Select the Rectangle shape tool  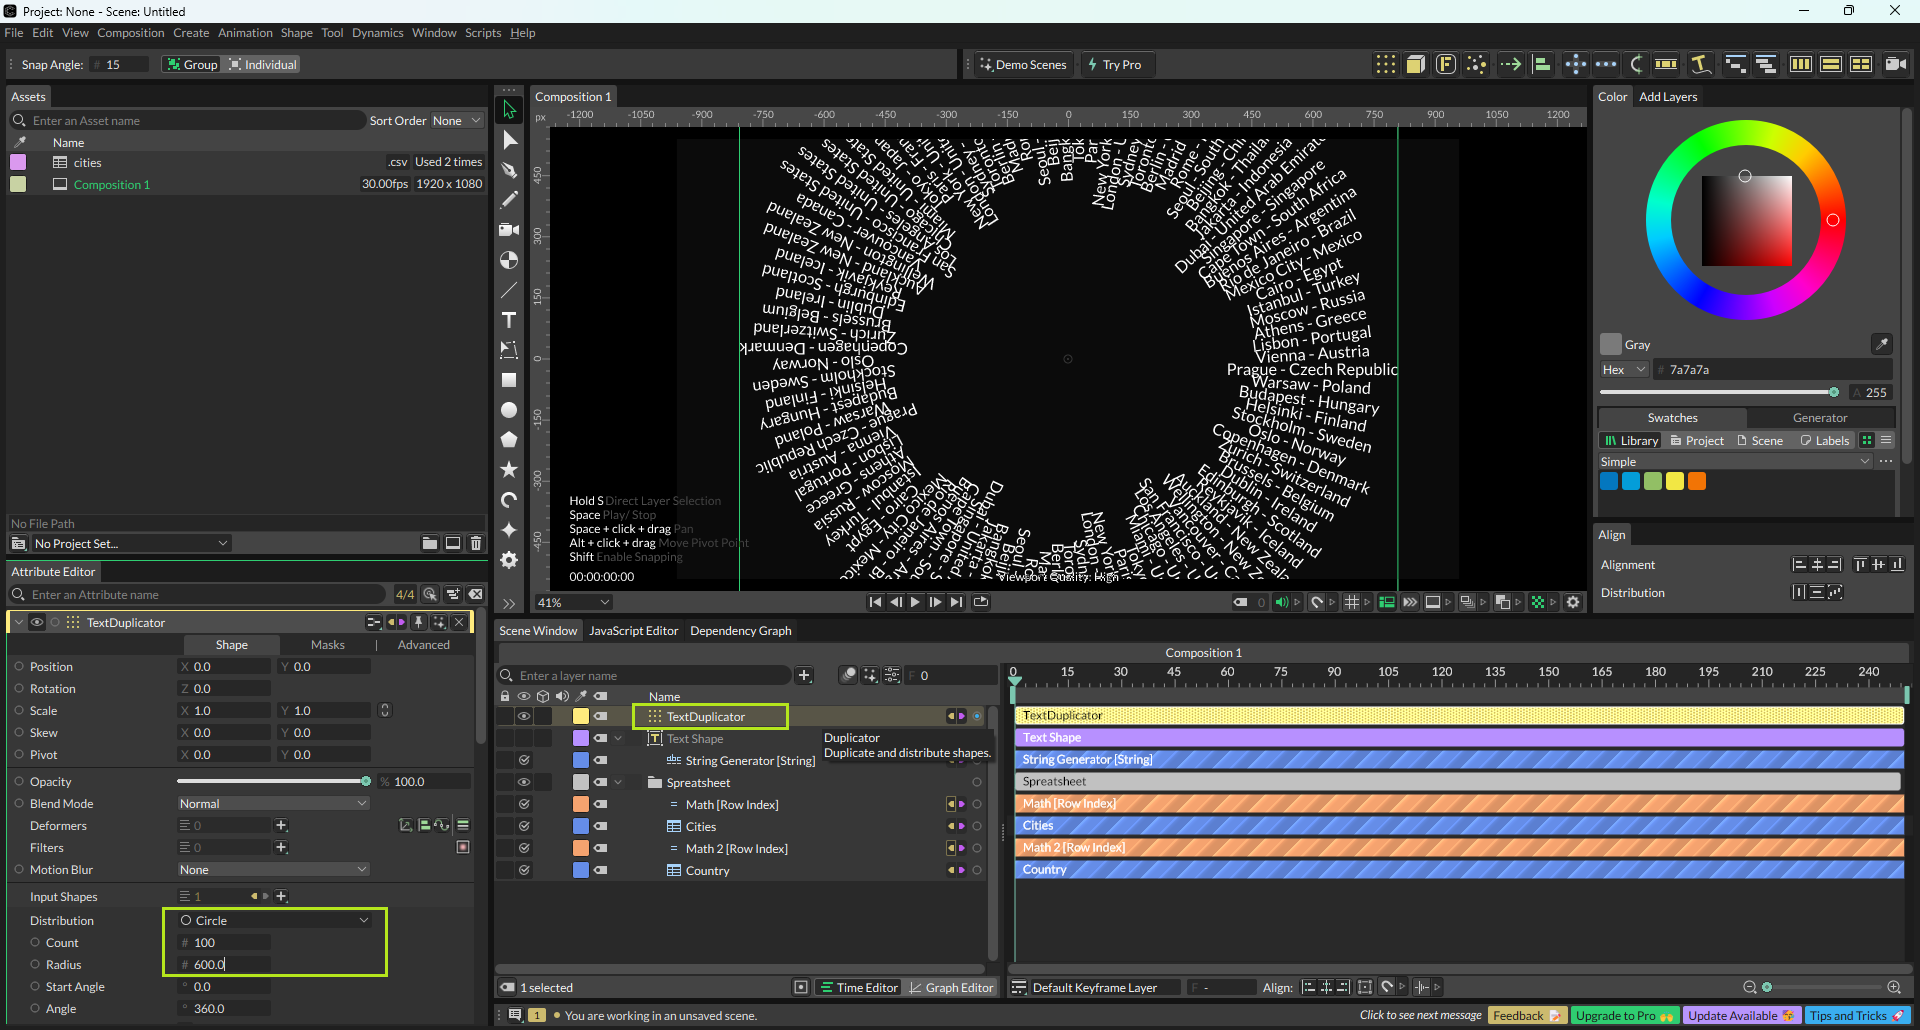point(509,380)
